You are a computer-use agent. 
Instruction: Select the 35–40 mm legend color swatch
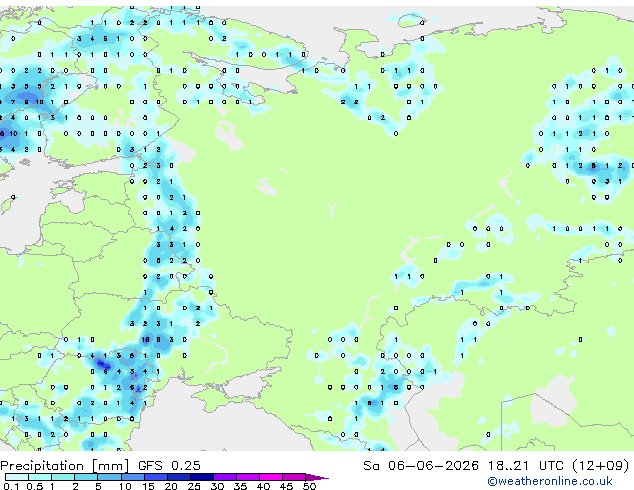(x=247, y=477)
